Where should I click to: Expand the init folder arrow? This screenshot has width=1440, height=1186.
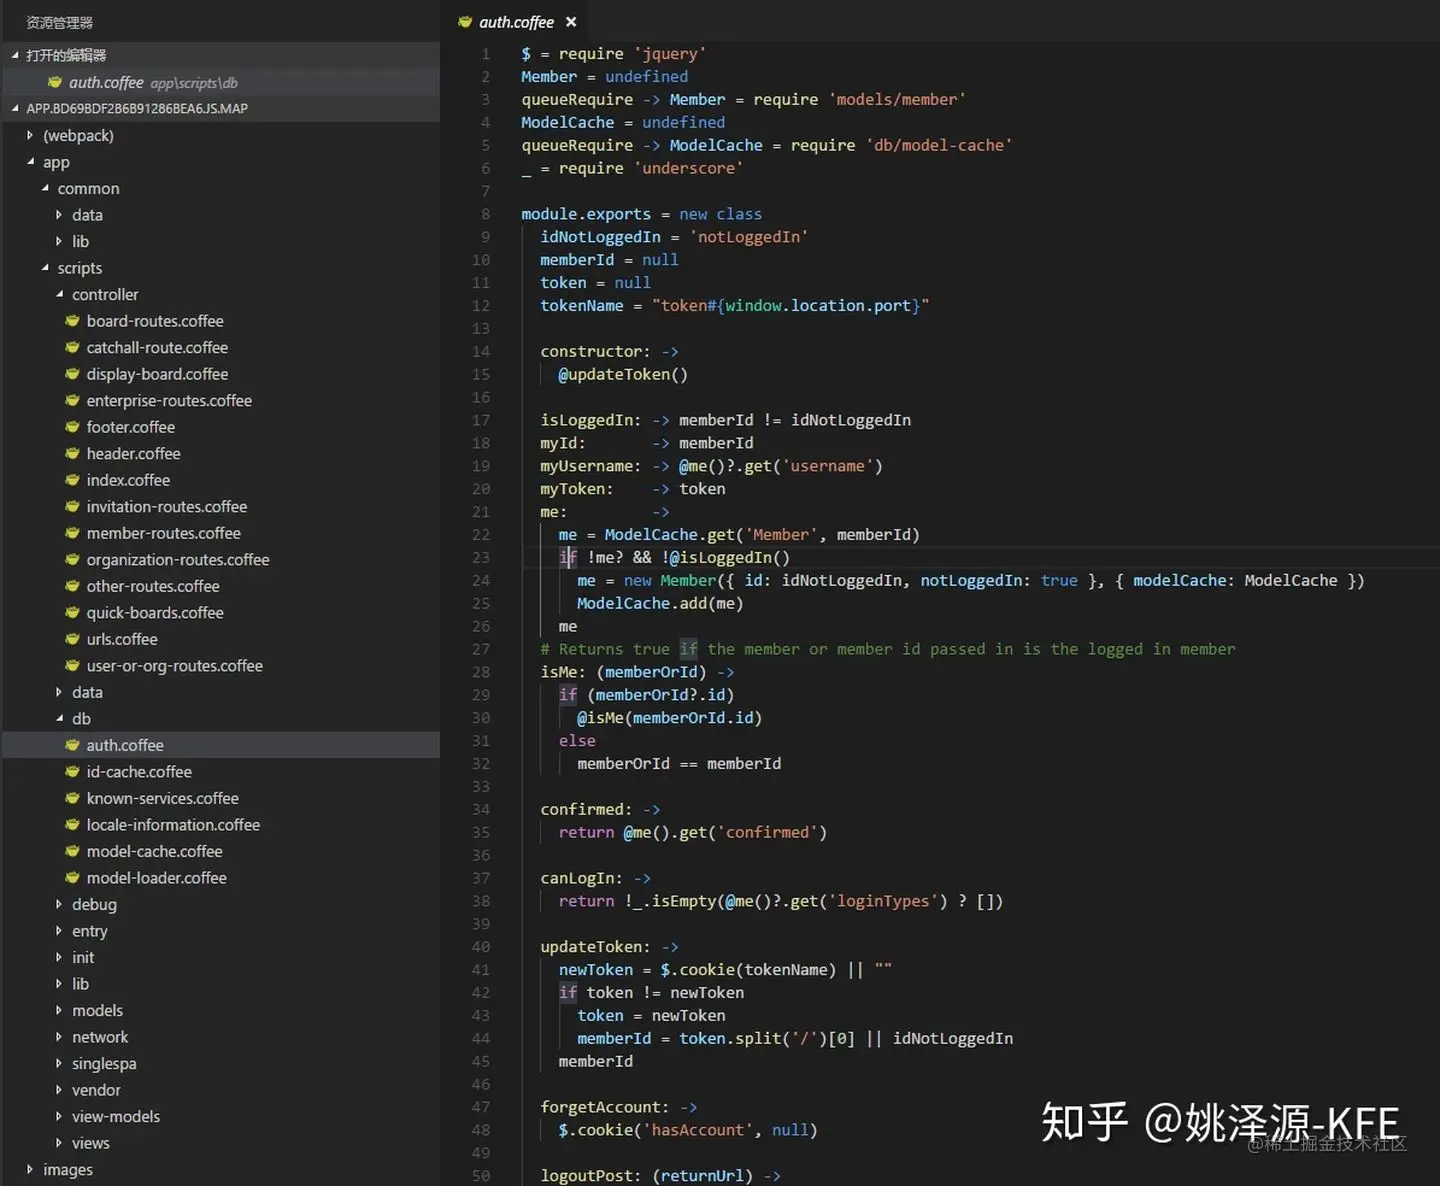coord(59,957)
